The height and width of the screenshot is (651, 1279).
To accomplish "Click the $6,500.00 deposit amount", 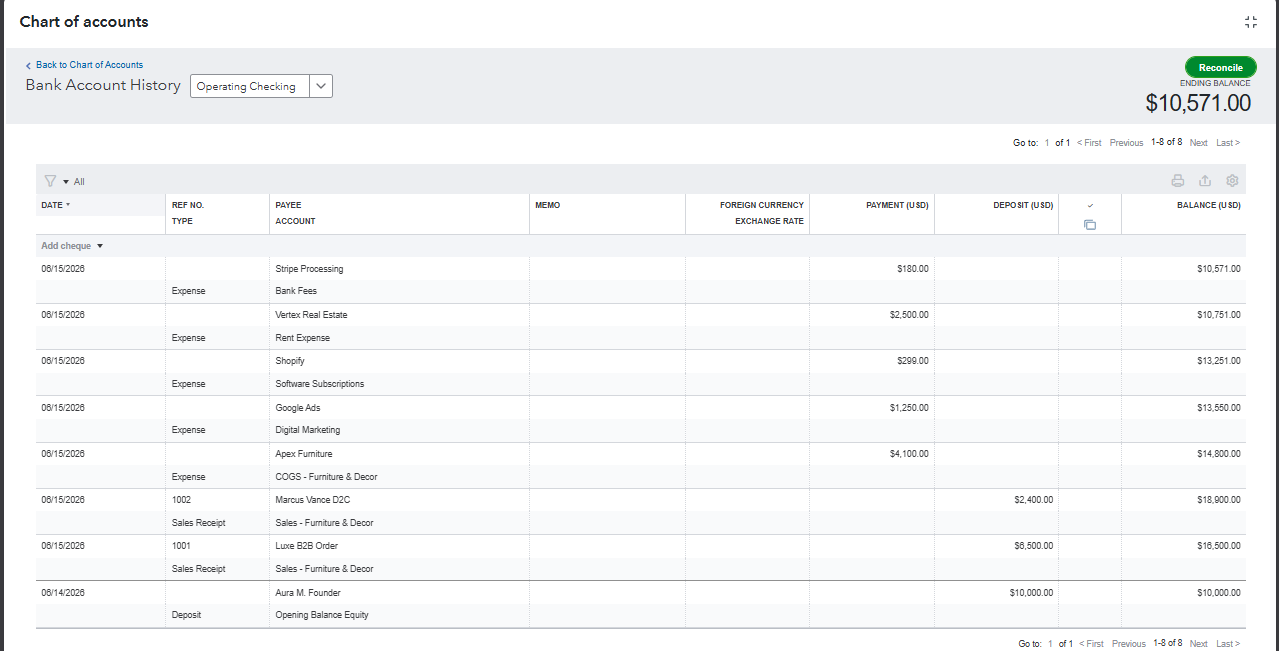I will tap(1033, 546).
